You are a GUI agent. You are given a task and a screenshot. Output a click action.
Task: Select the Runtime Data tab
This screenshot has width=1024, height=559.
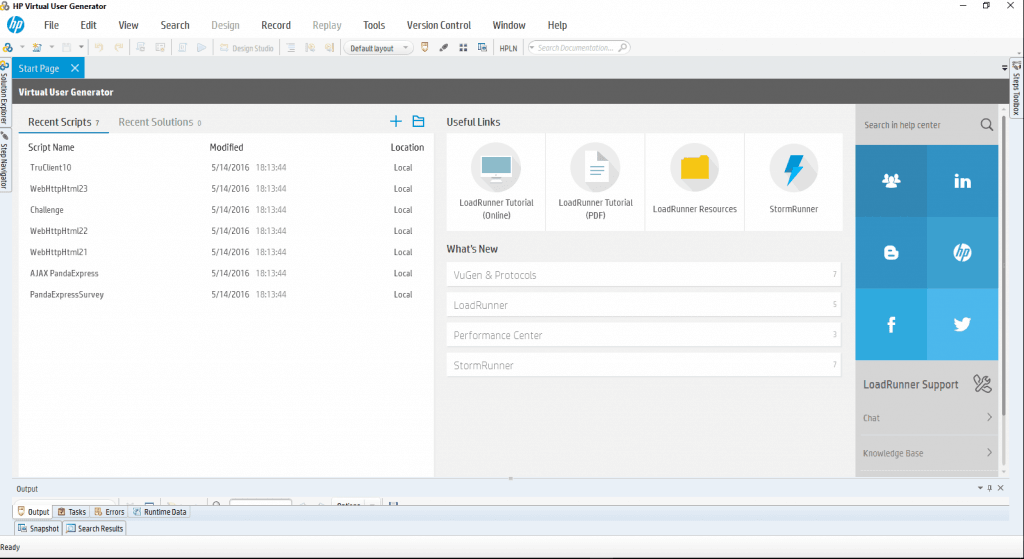tap(159, 512)
